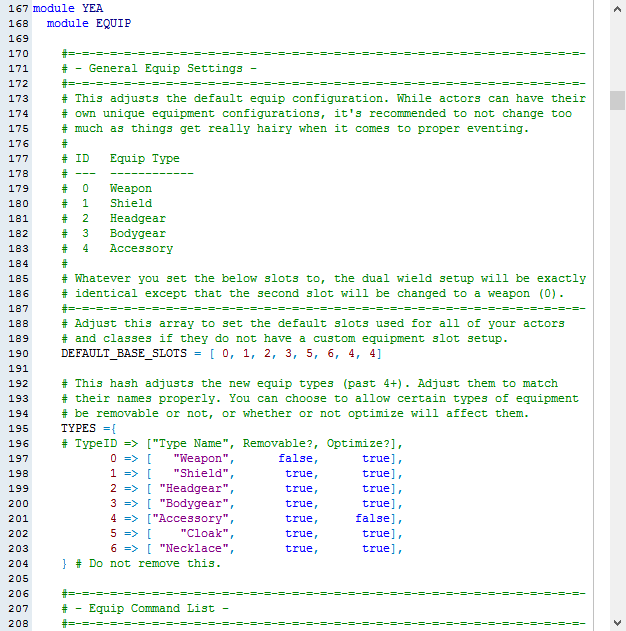This screenshot has width=626, height=631.
Task: Click the "Equip Command List" comment
Action: pyautogui.click(x=145, y=608)
